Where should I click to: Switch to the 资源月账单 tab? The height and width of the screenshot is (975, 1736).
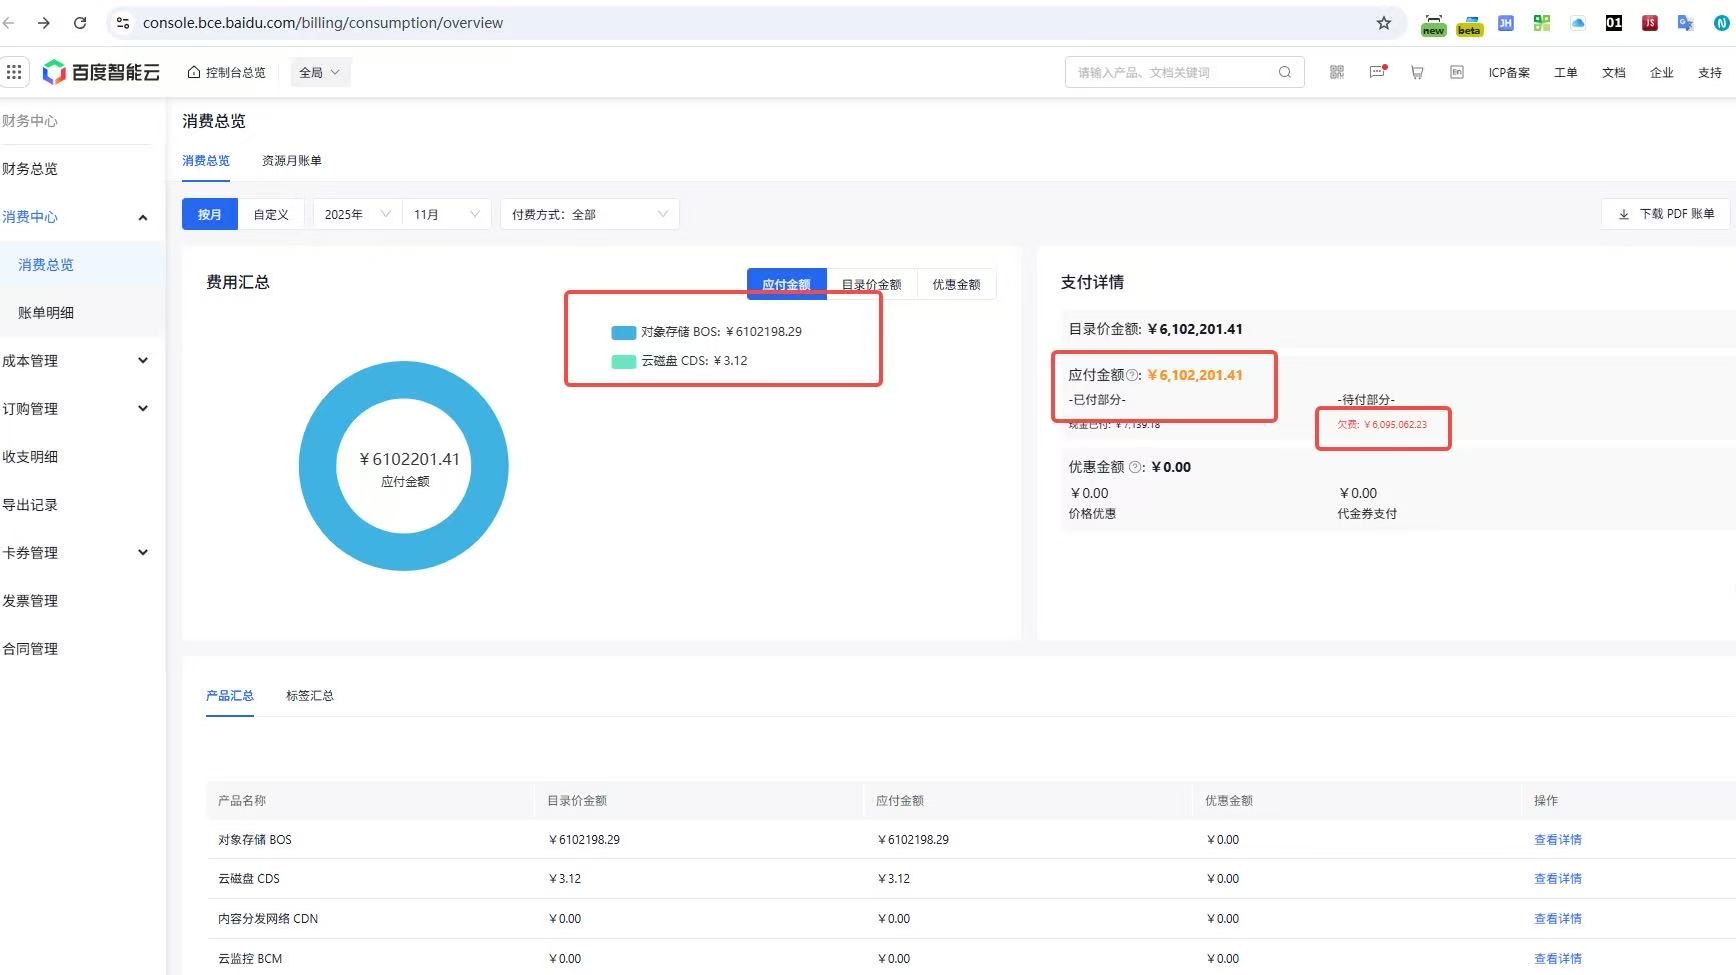292,161
